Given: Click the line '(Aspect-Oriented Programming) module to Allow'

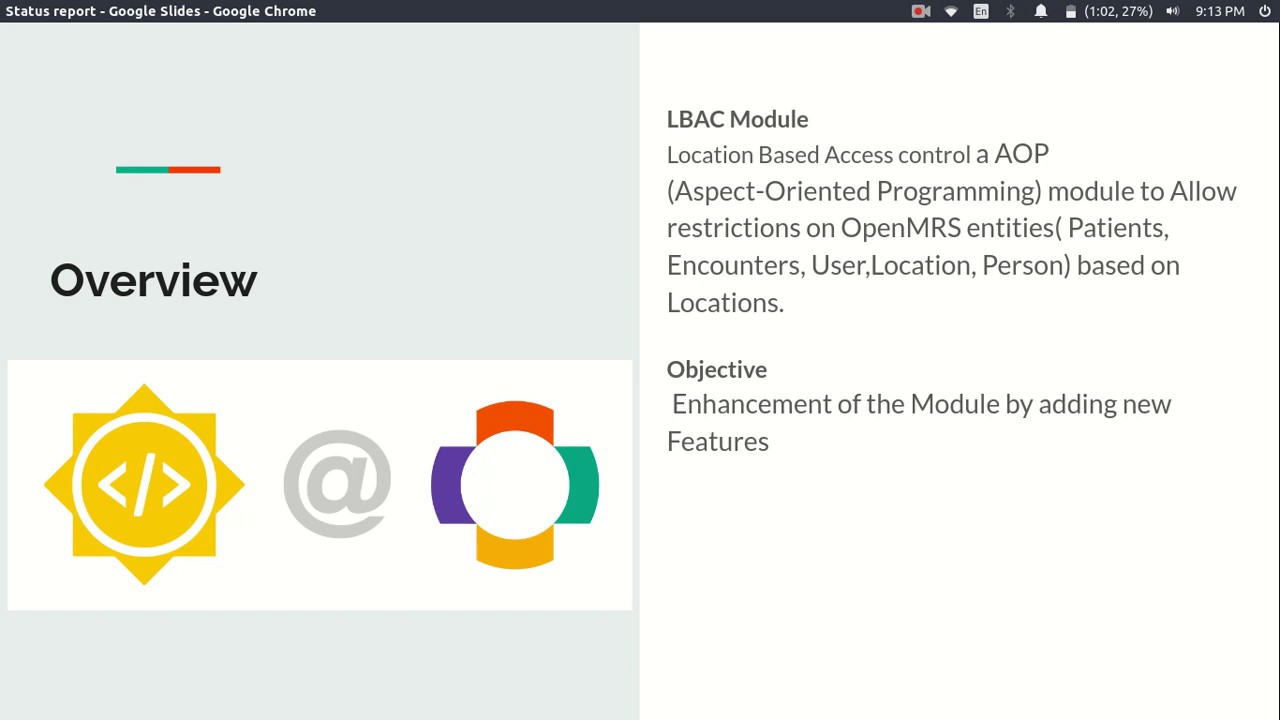Looking at the screenshot, I should point(952,191).
